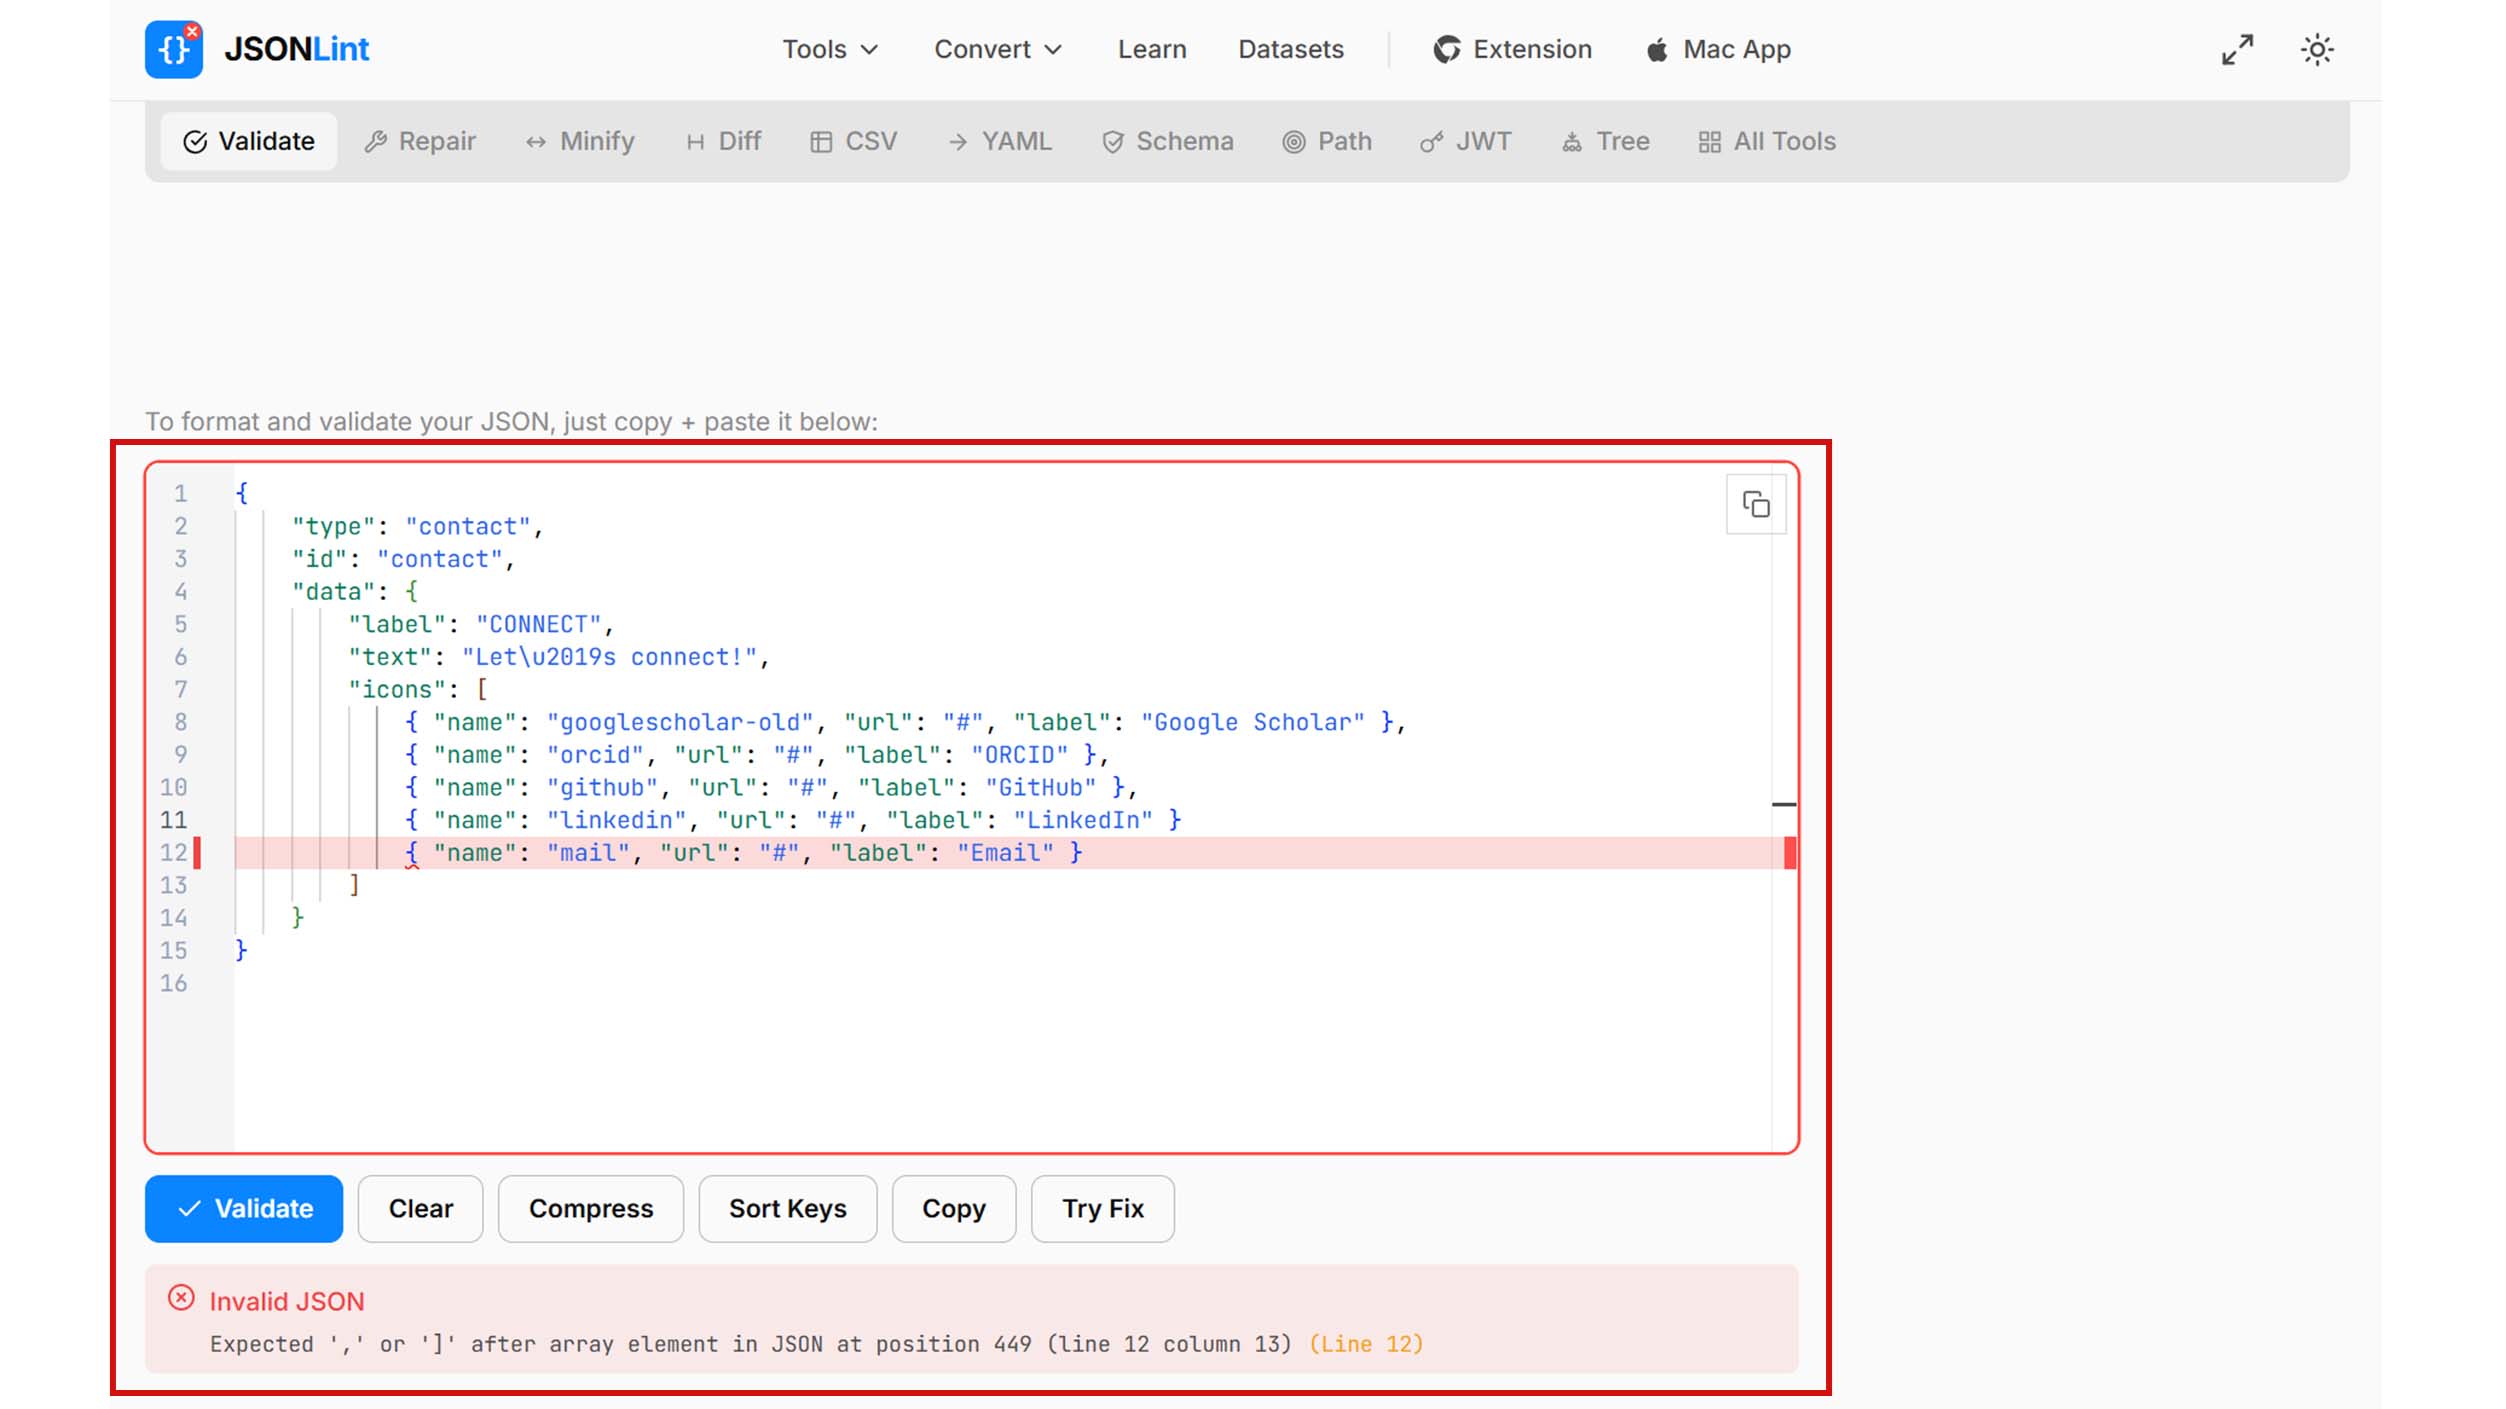Open the All Tools tab

pyautogui.click(x=1767, y=141)
